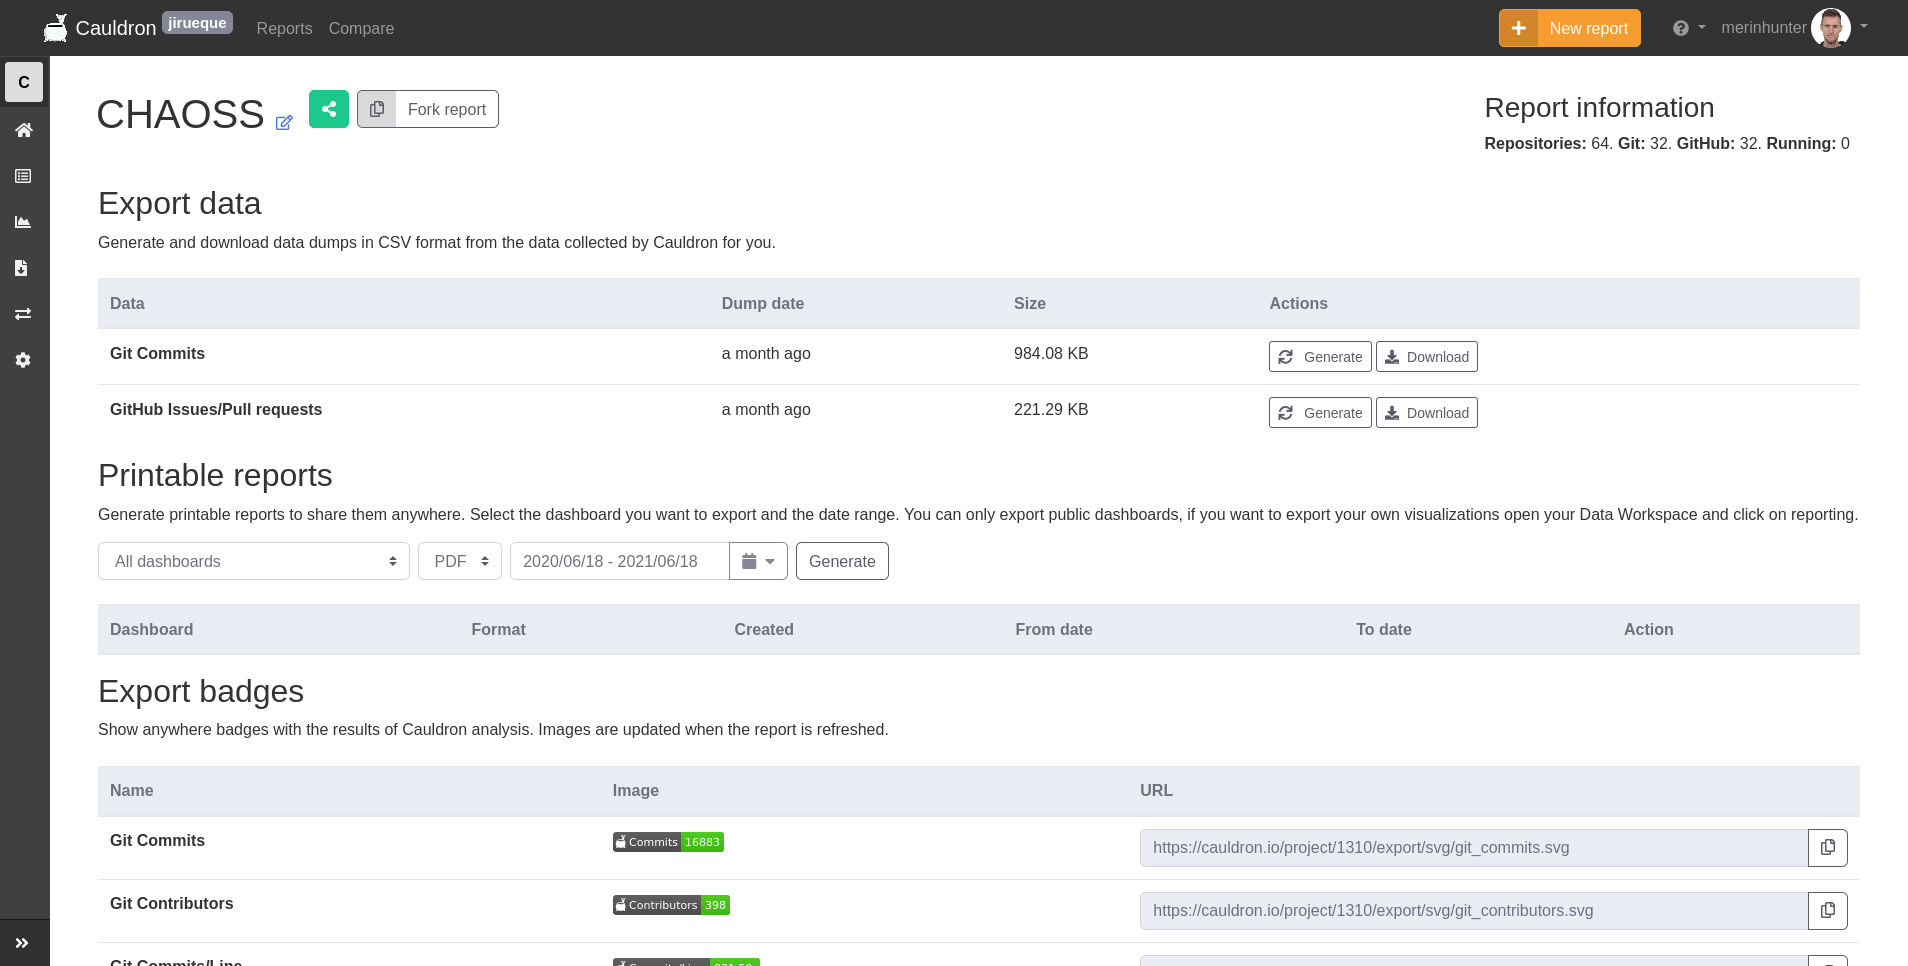The height and width of the screenshot is (966, 1908).
Task: Click the New report button
Action: point(1570,28)
